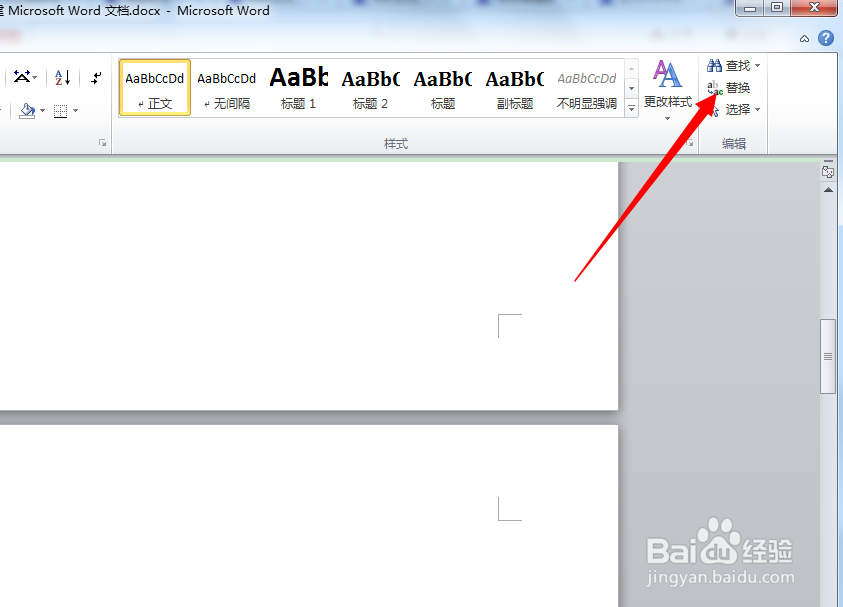Click the vertical scrollbar down arrow
Screen dimensions: 843x607
pyautogui.click(x=829, y=600)
